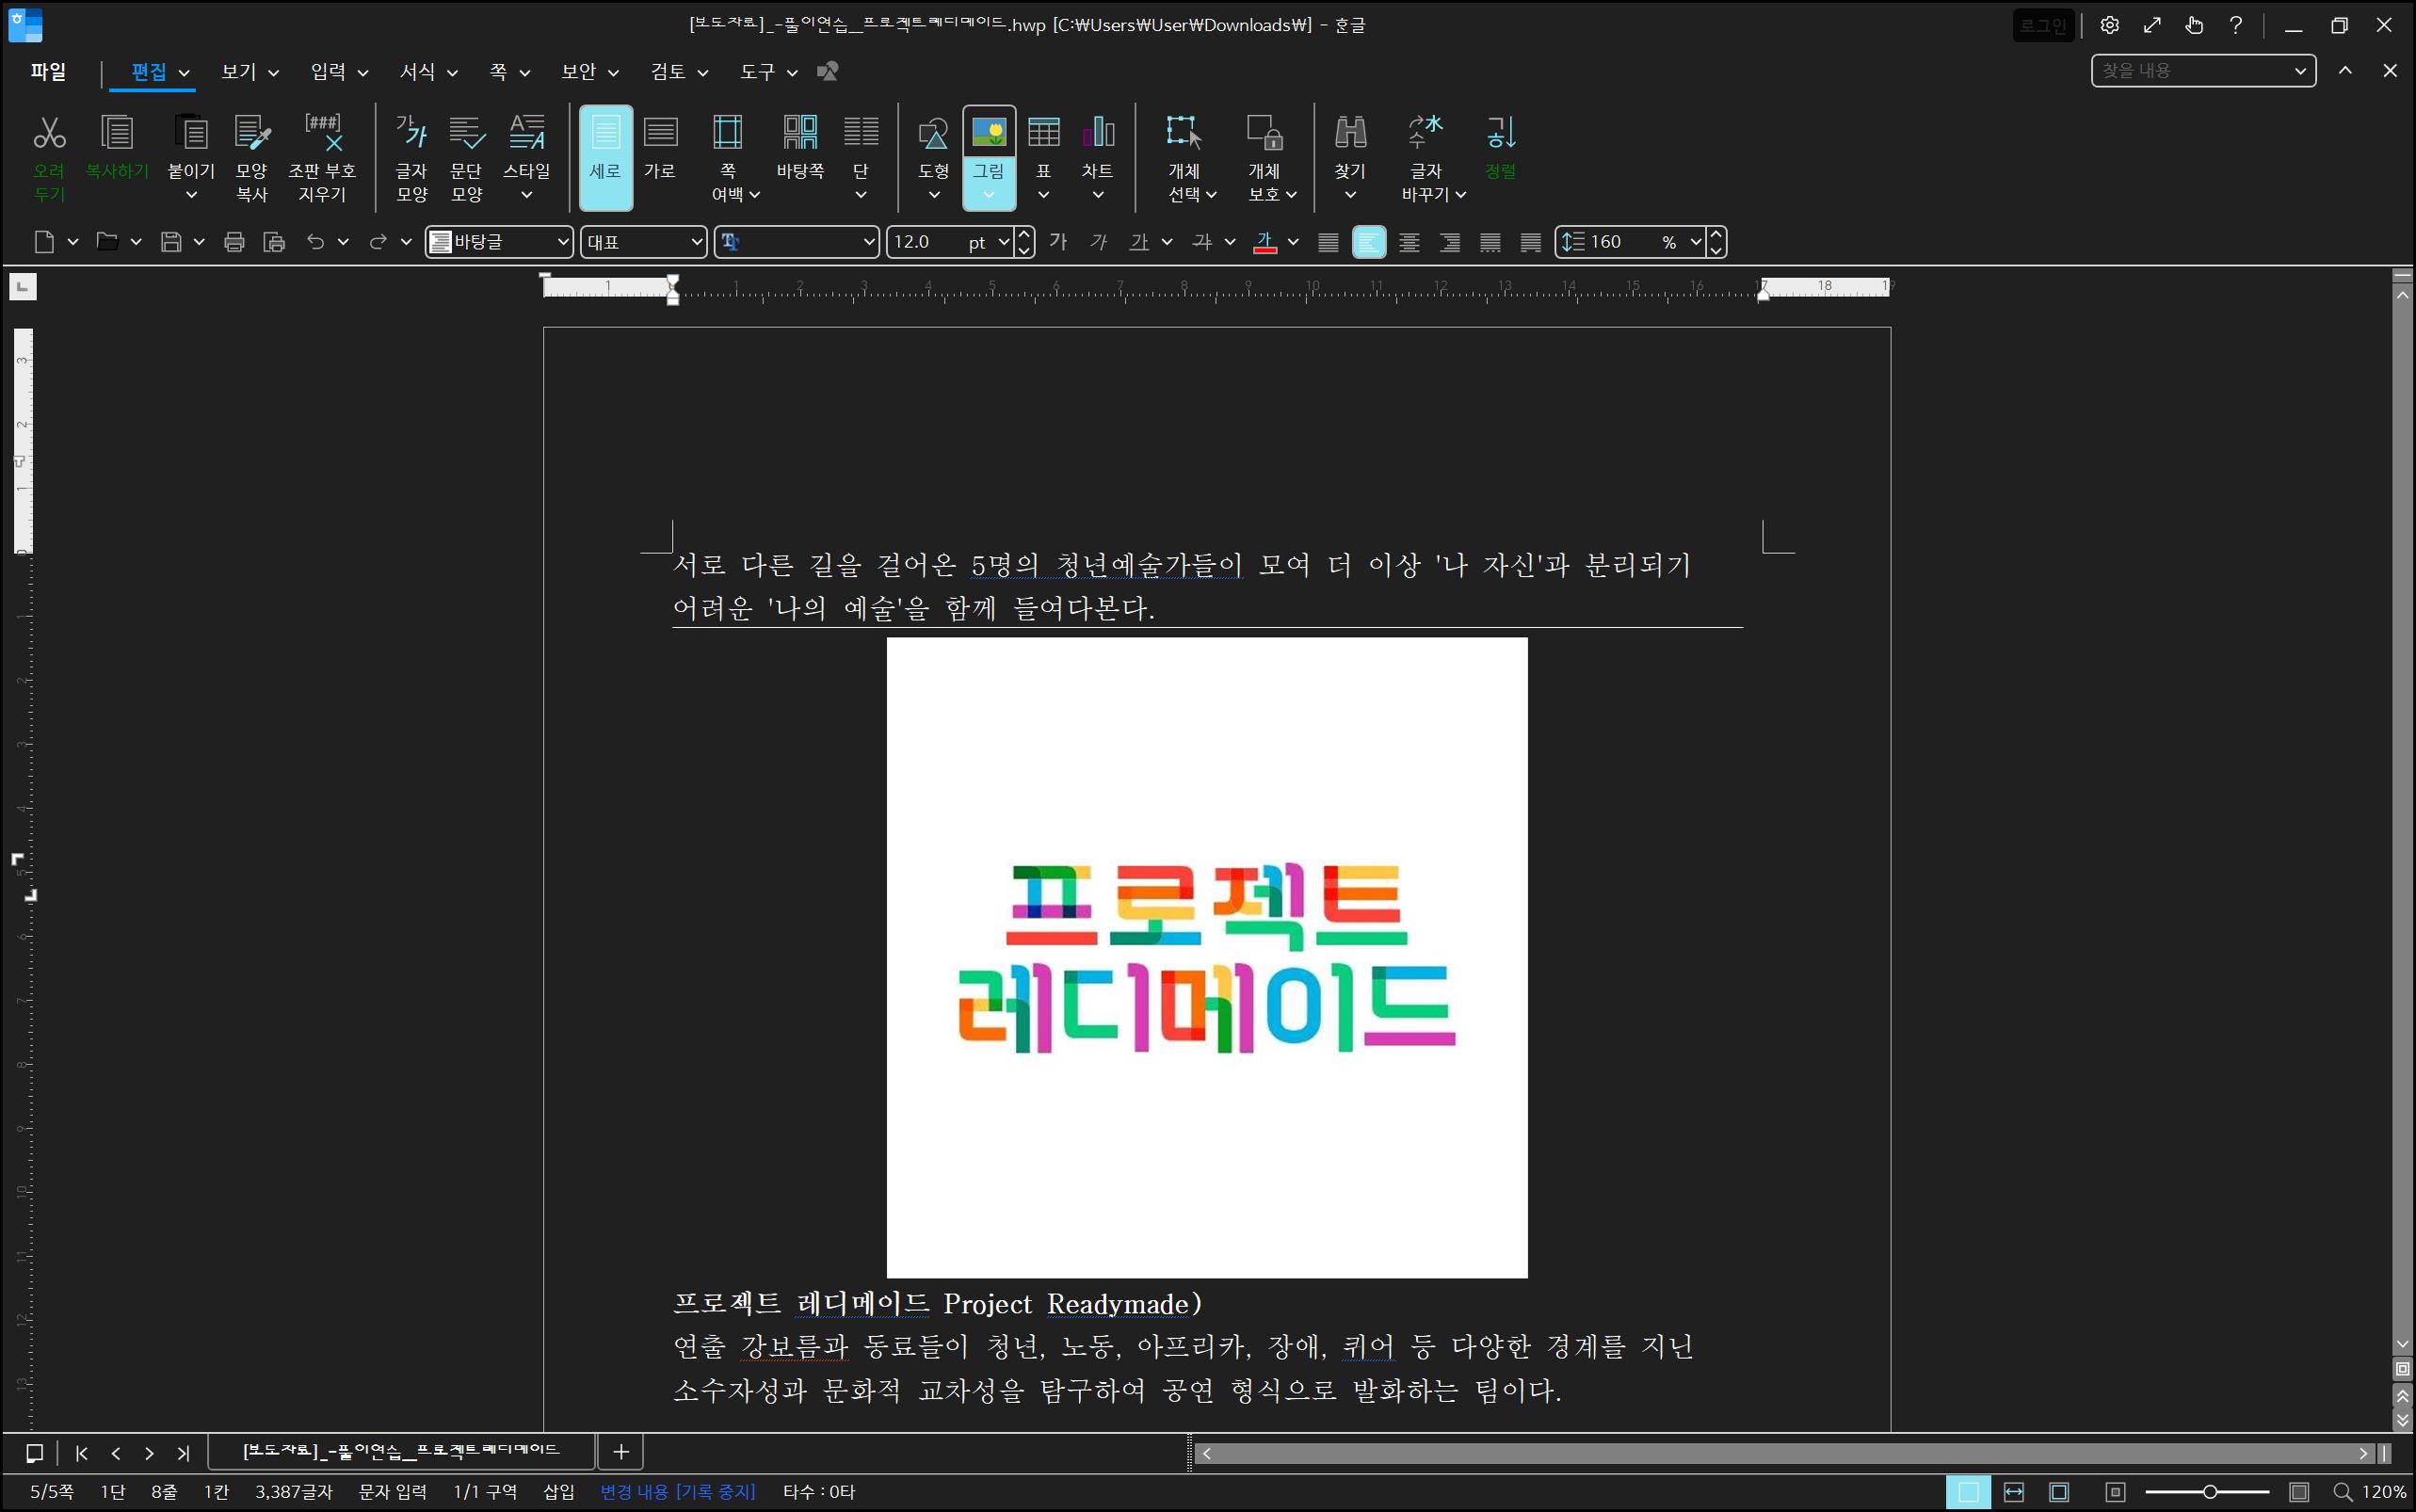
Task: Click the zoom slider in status bar
Action: pos(2210,1492)
